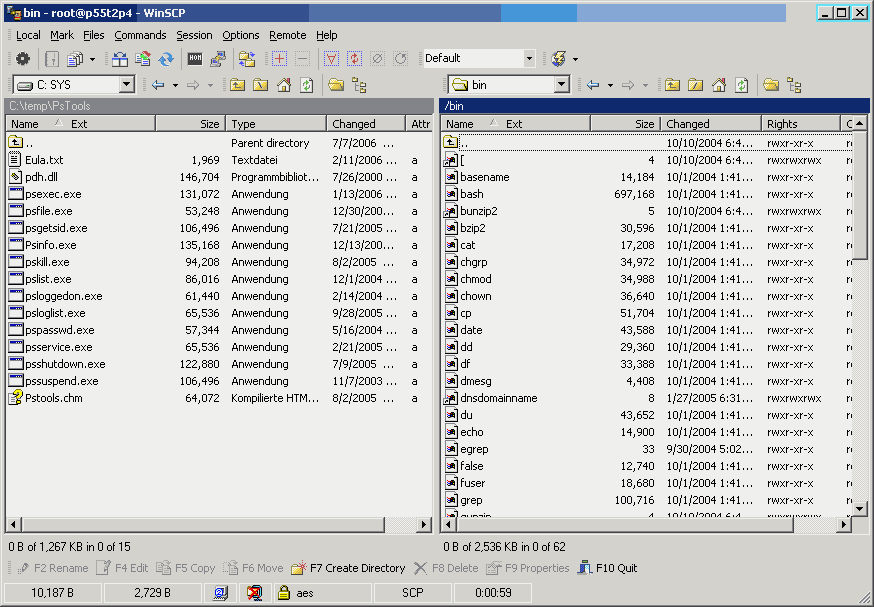Image resolution: width=874 pixels, height=607 pixels.
Task: Go to remote home directory icon
Action: click(x=718, y=85)
